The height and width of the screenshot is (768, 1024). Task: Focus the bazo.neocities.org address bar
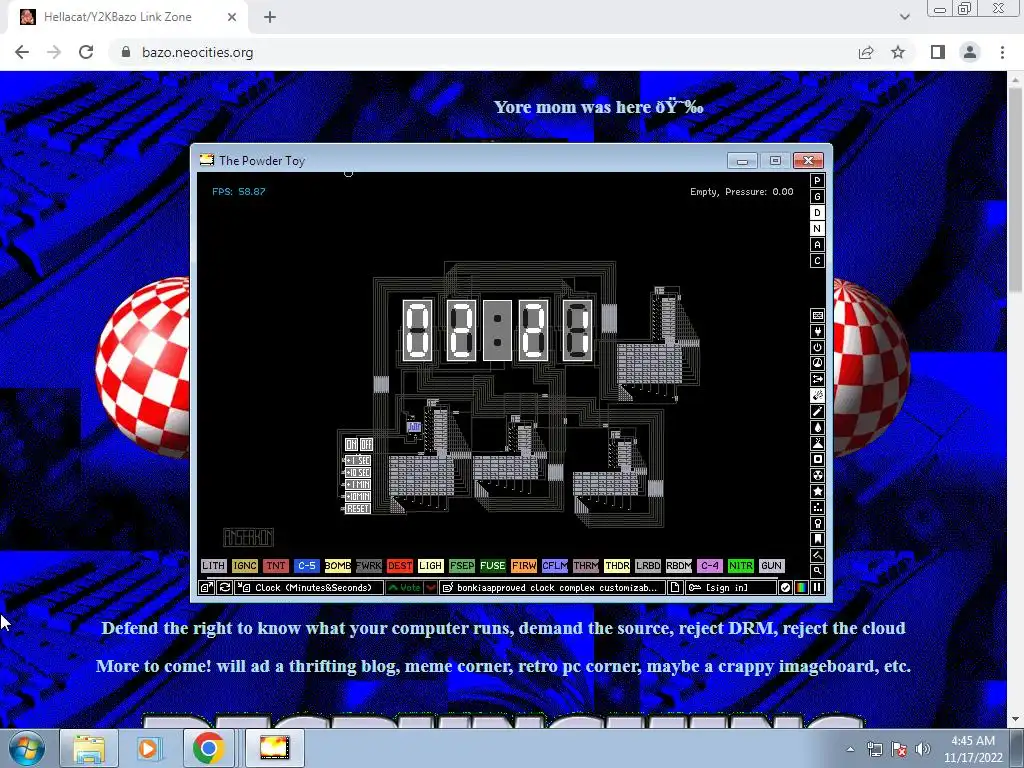483,52
